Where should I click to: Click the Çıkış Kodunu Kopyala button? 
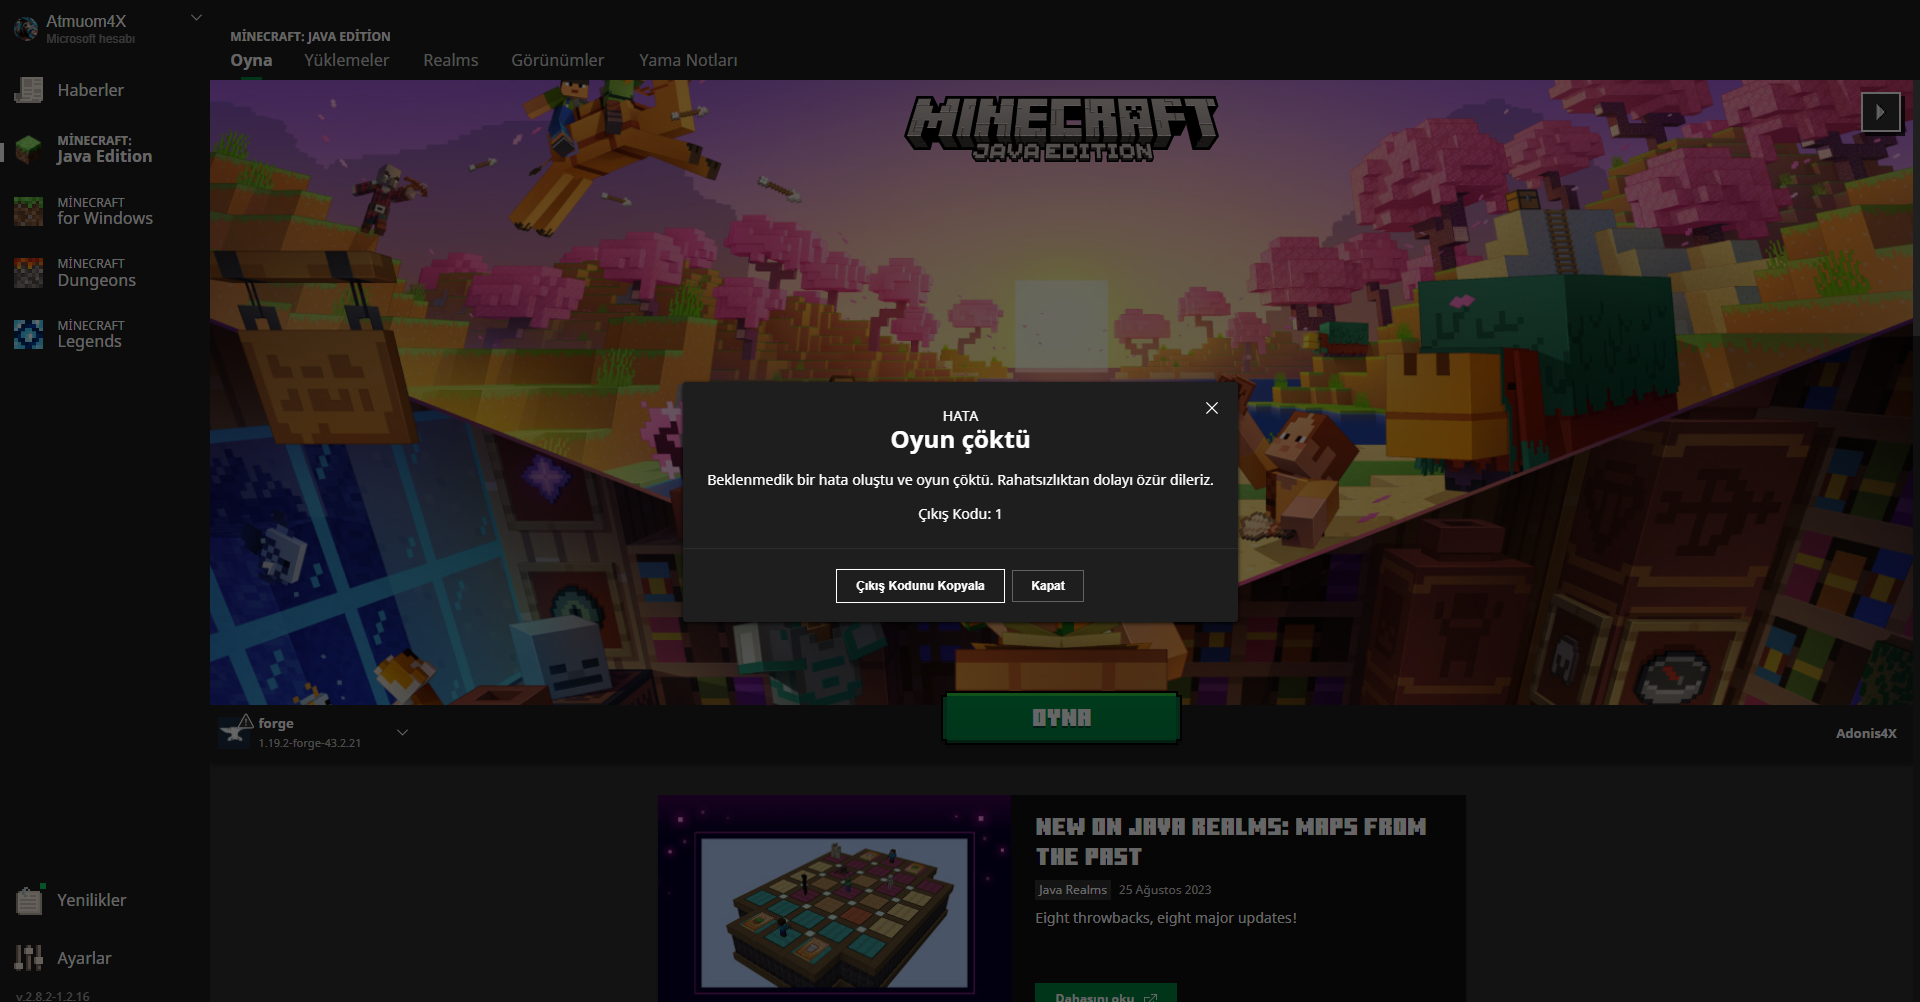pyautogui.click(x=920, y=586)
